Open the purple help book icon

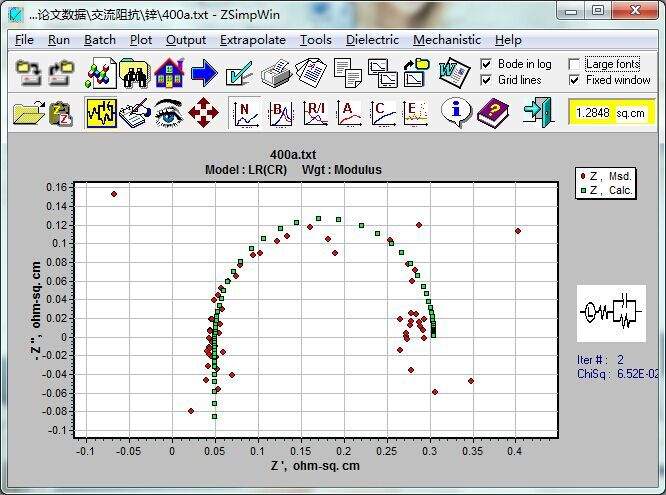pyautogui.click(x=492, y=113)
